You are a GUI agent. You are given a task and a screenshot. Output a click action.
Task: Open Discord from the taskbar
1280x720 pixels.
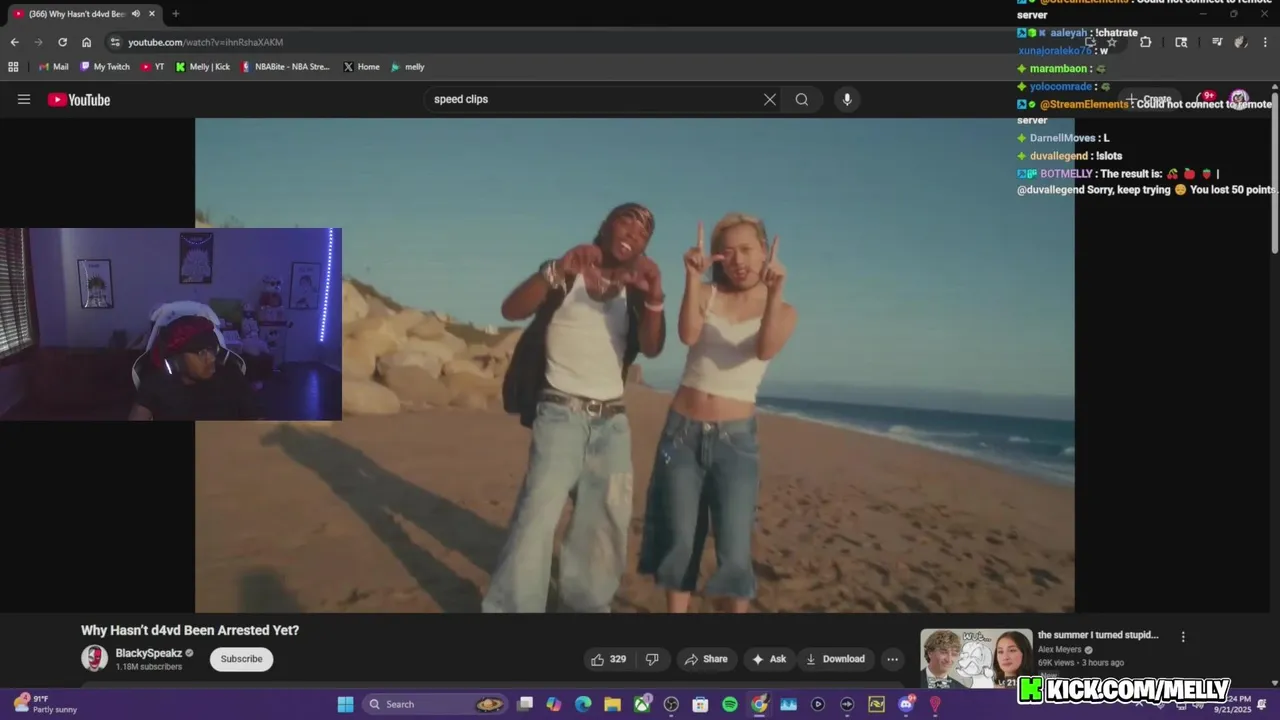tap(906, 704)
